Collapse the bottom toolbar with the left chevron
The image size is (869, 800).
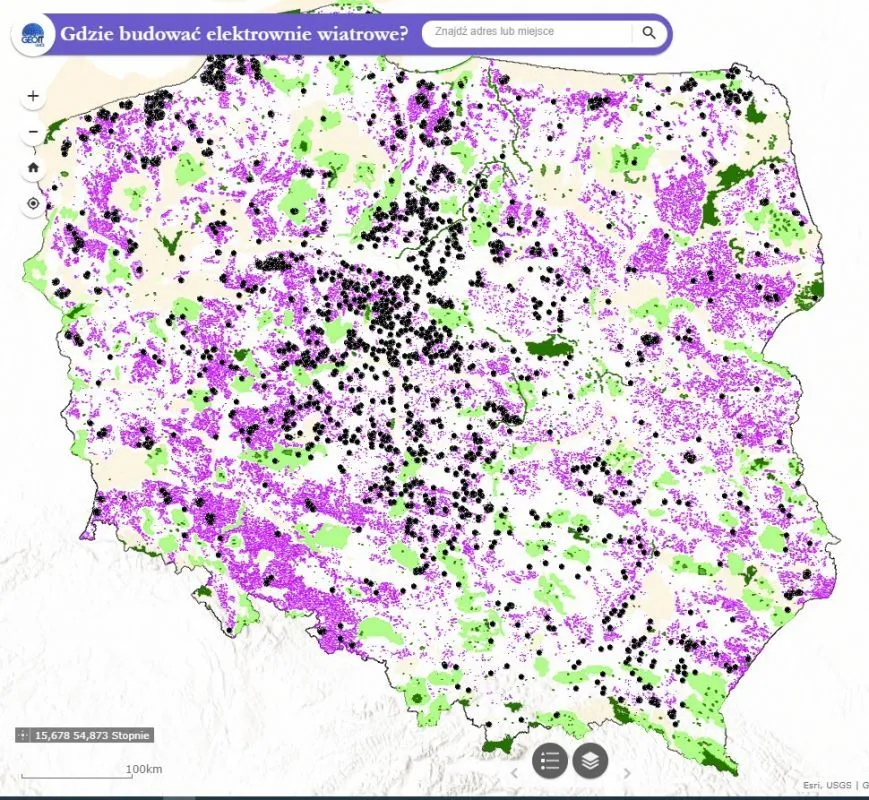pyautogui.click(x=514, y=775)
